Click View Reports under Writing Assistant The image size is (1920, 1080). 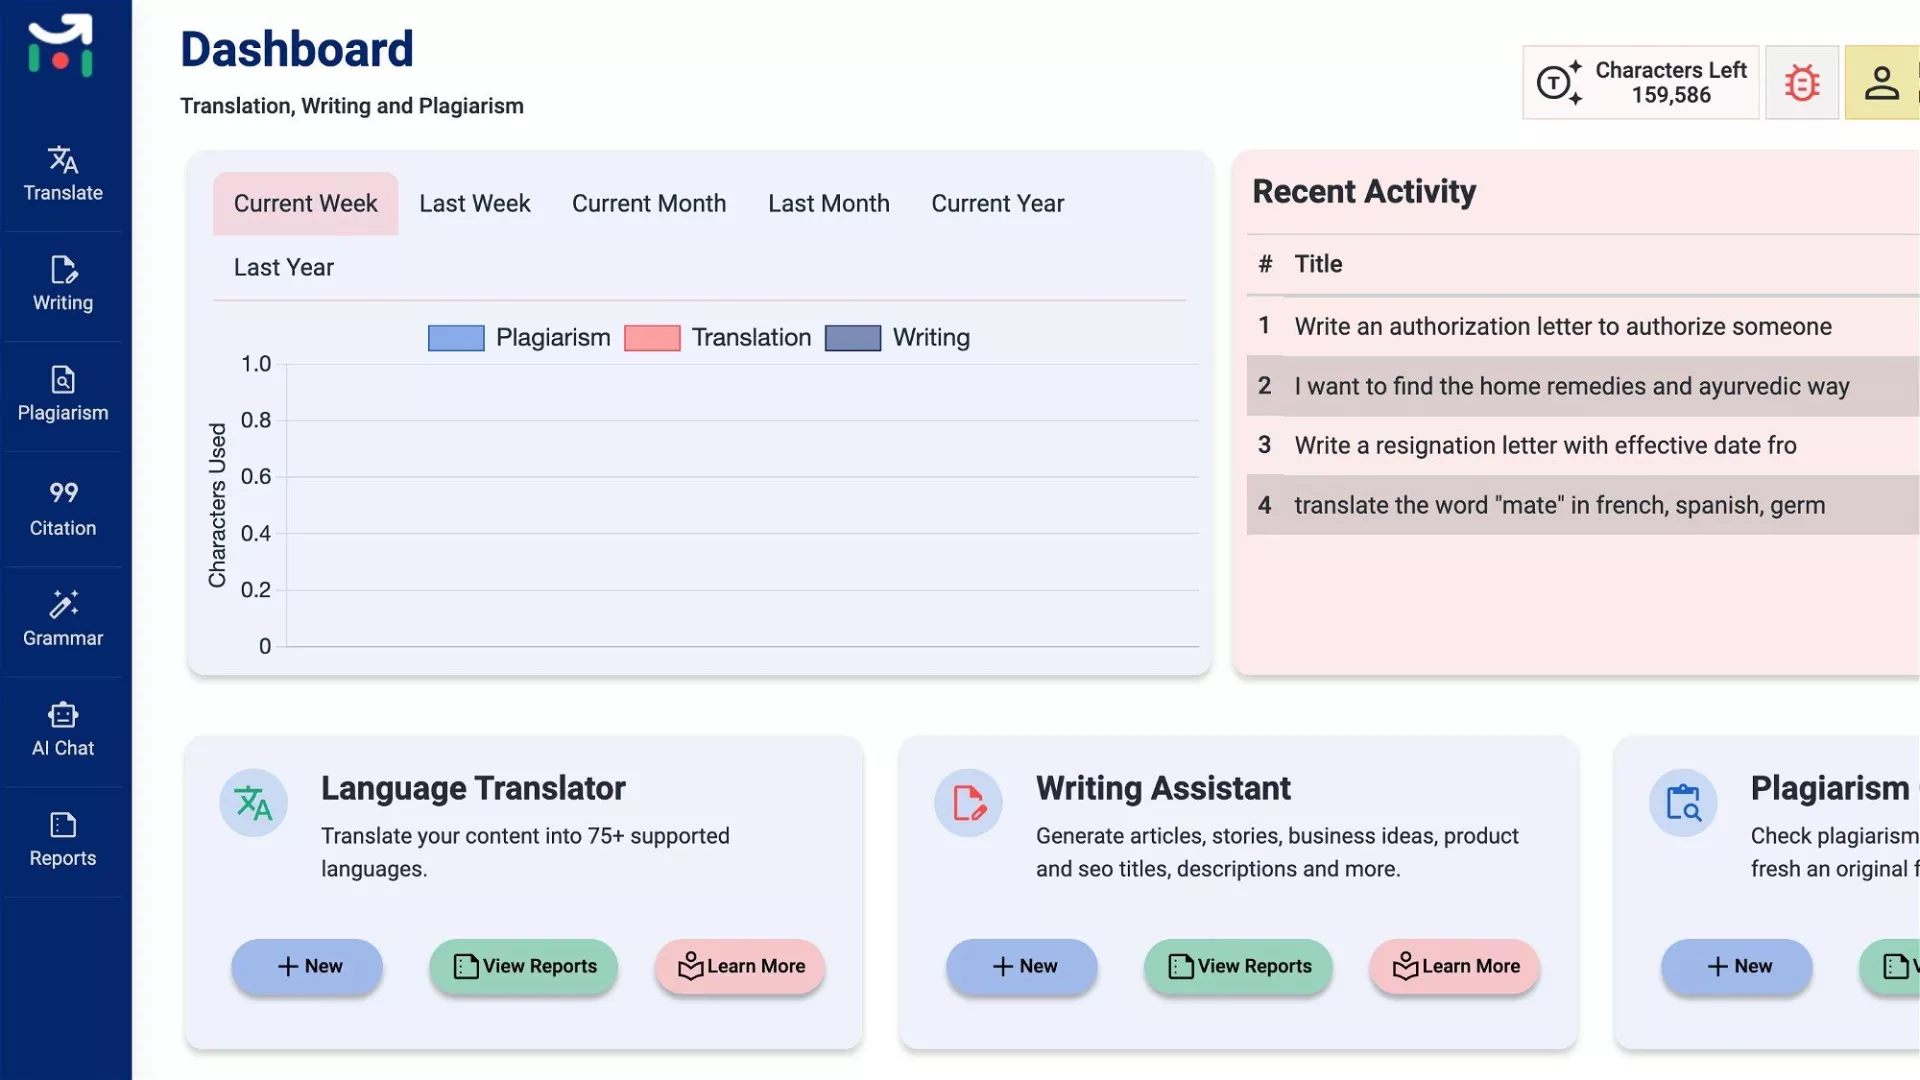(1238, 966)
